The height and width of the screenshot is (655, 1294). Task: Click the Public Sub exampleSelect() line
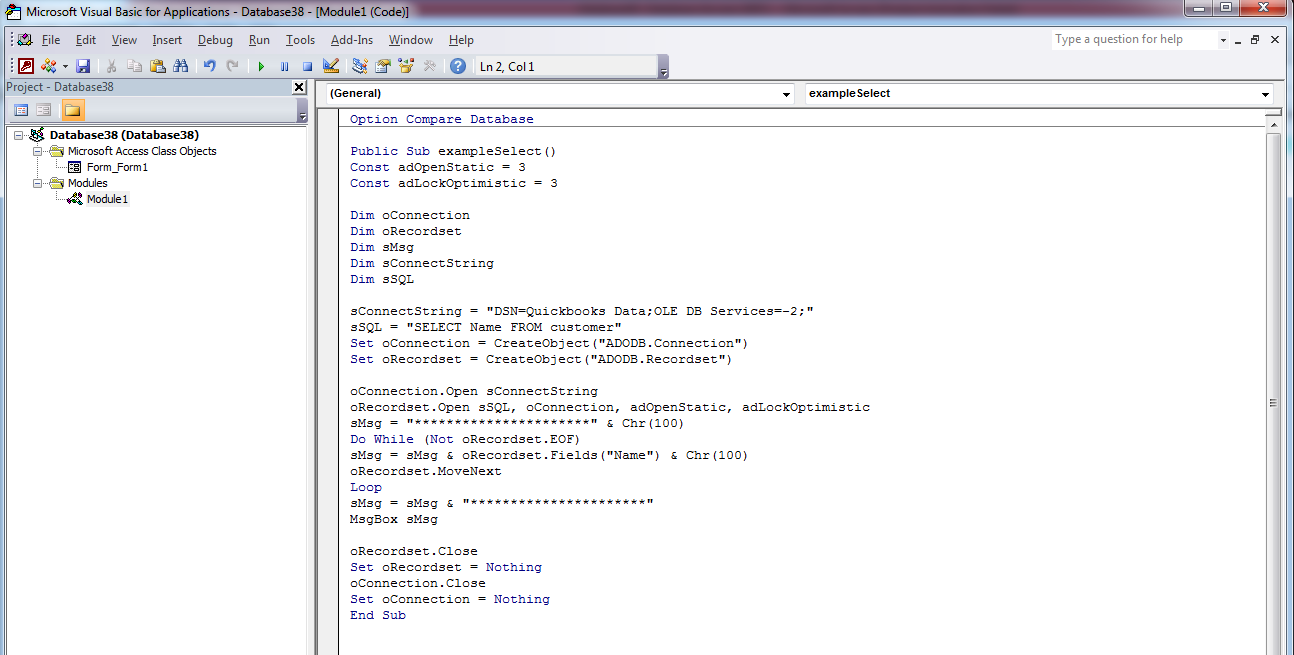453,151
